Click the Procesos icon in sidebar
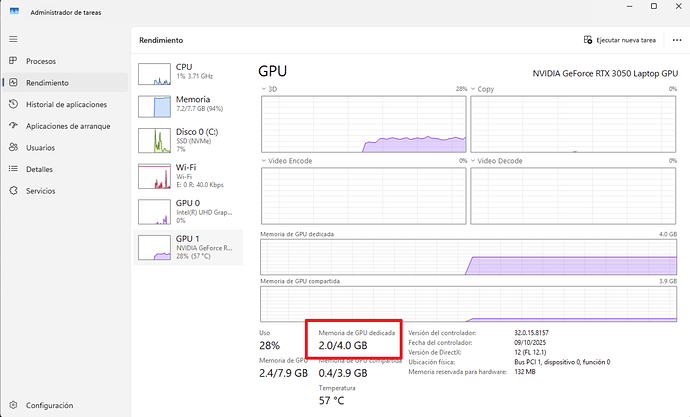This screenshot has height=417, width=690. (x=14, y=61)
